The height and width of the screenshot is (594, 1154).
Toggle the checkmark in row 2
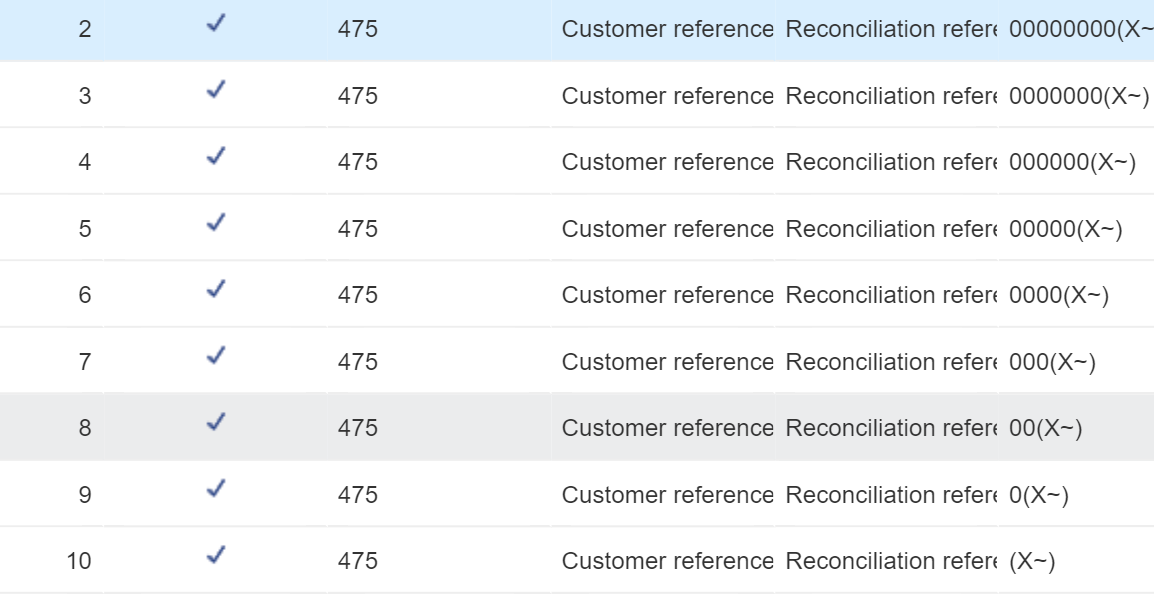pos(216,24)
